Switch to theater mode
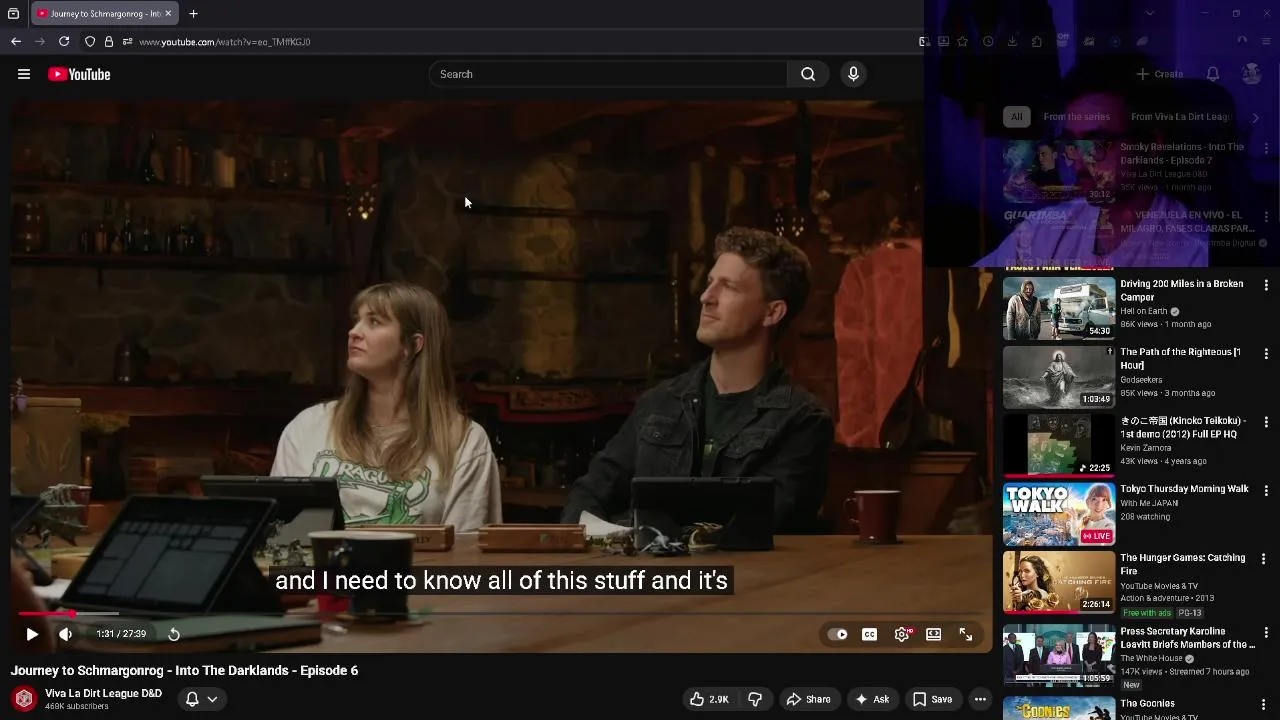 click(x=934, y=634)
